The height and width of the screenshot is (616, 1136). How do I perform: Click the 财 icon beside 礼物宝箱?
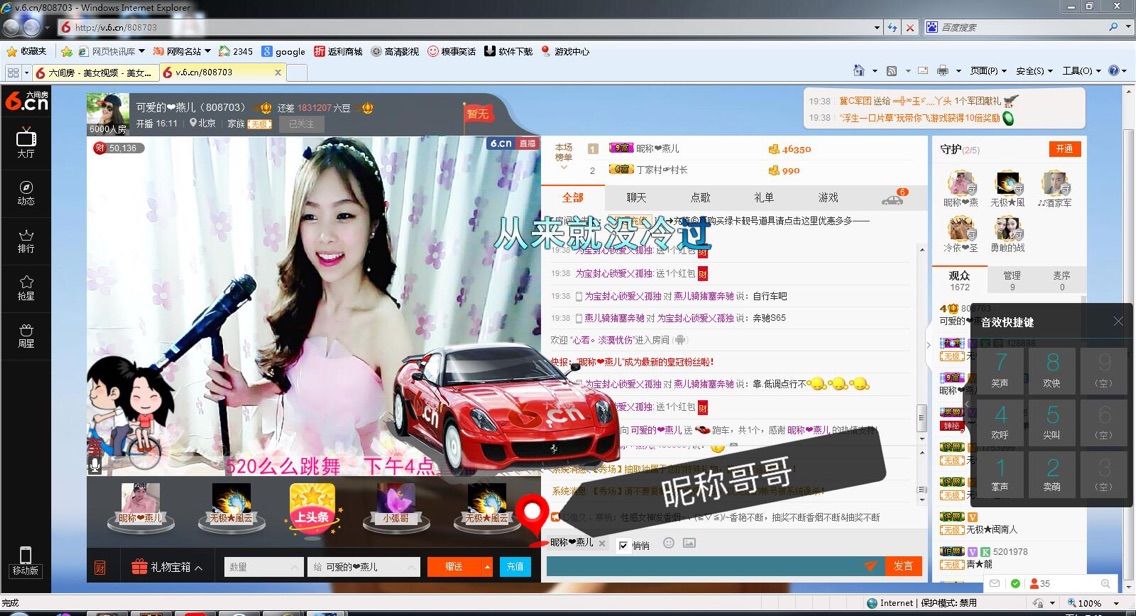100,567
